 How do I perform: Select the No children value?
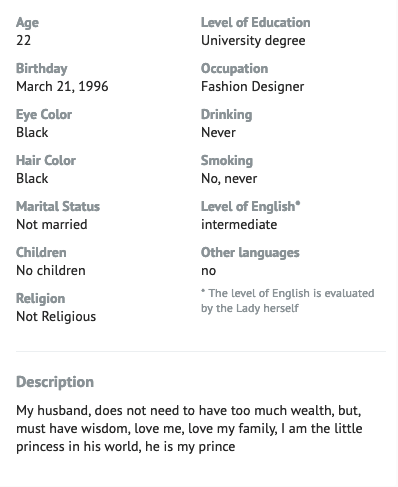coord(51,270)
